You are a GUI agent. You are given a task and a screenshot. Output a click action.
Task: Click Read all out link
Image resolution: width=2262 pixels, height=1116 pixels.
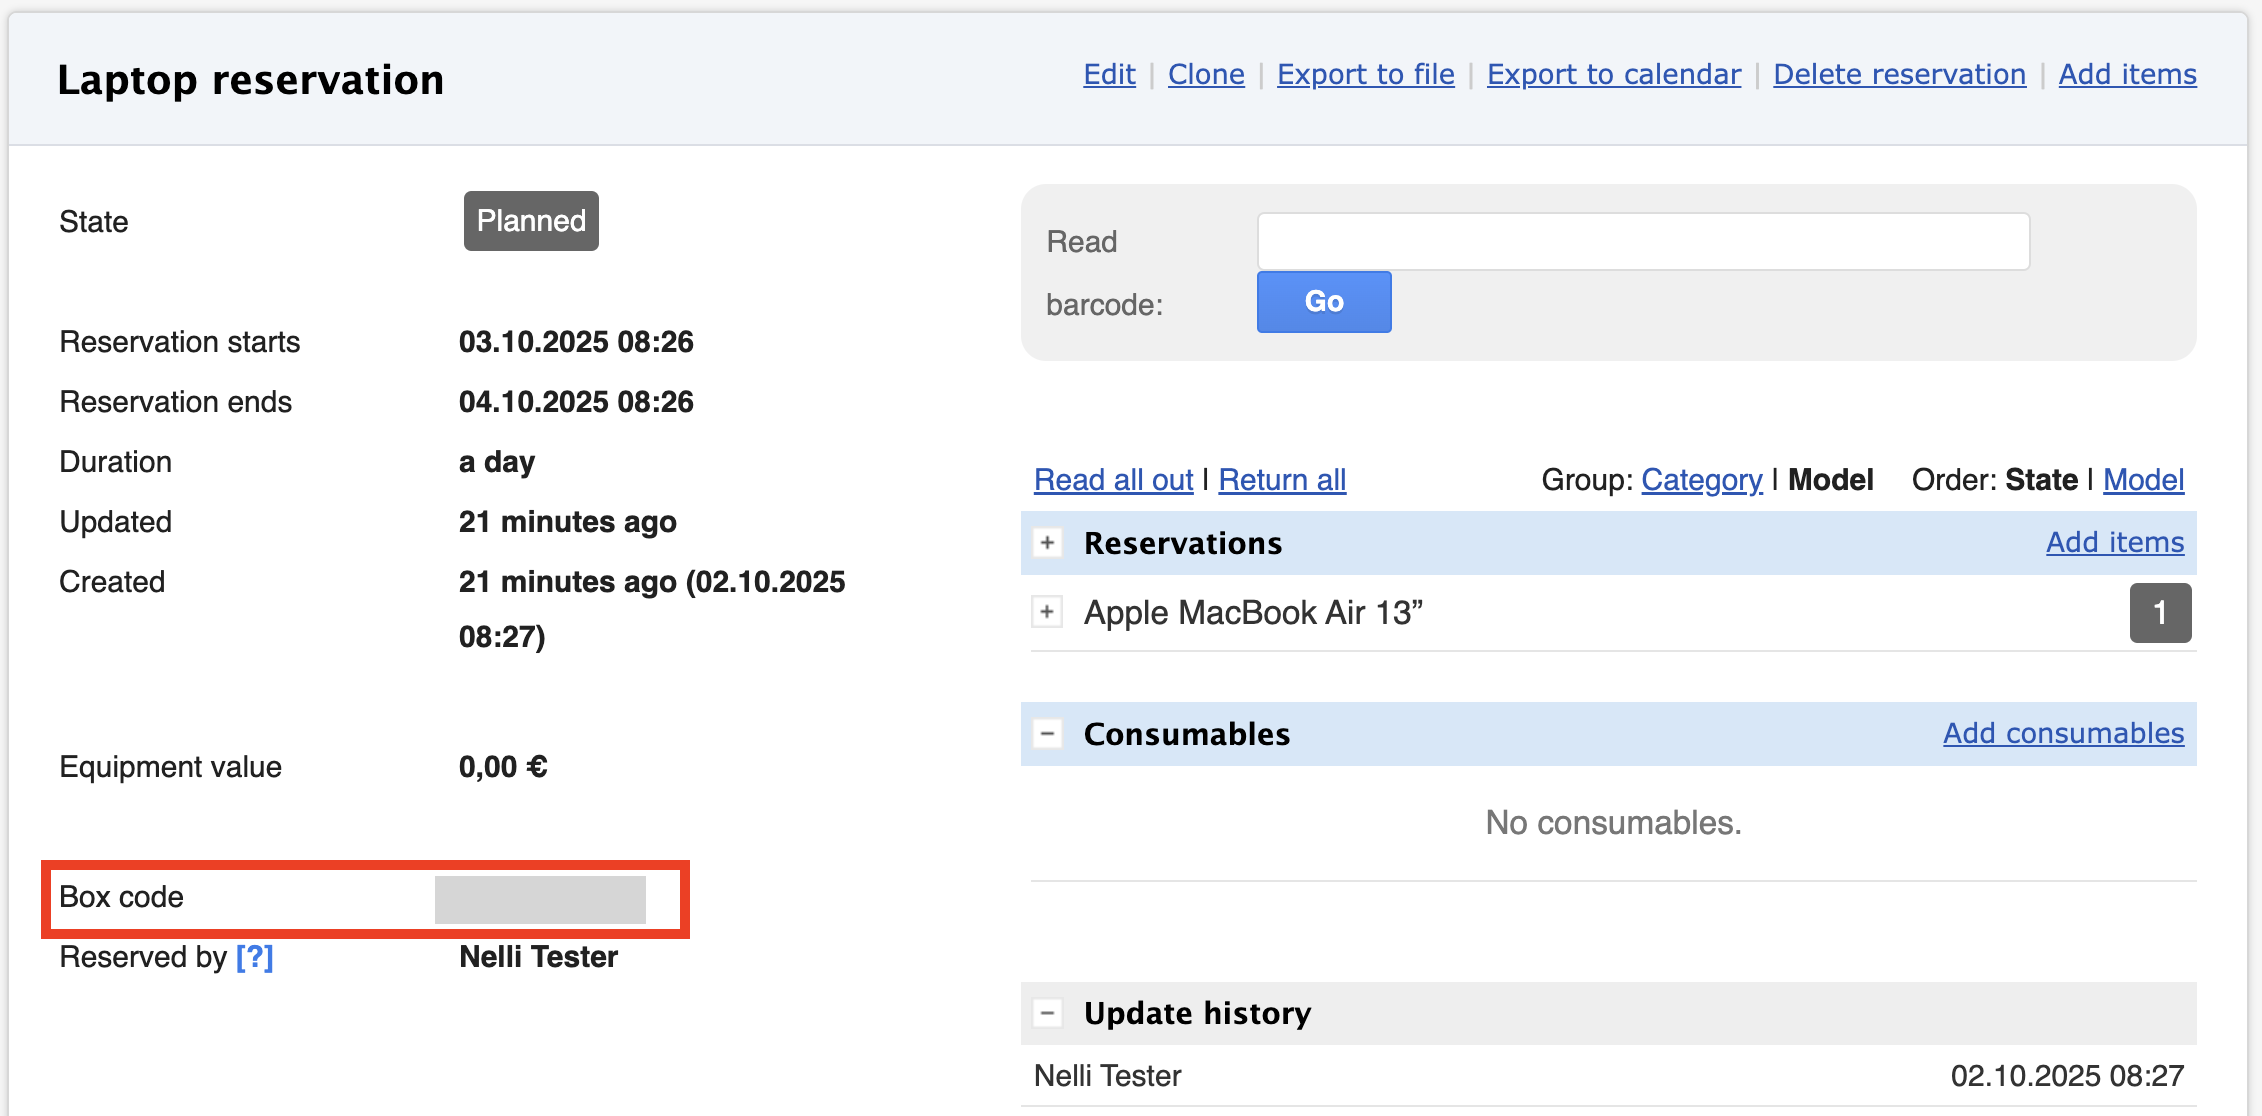click(1113, 480)
